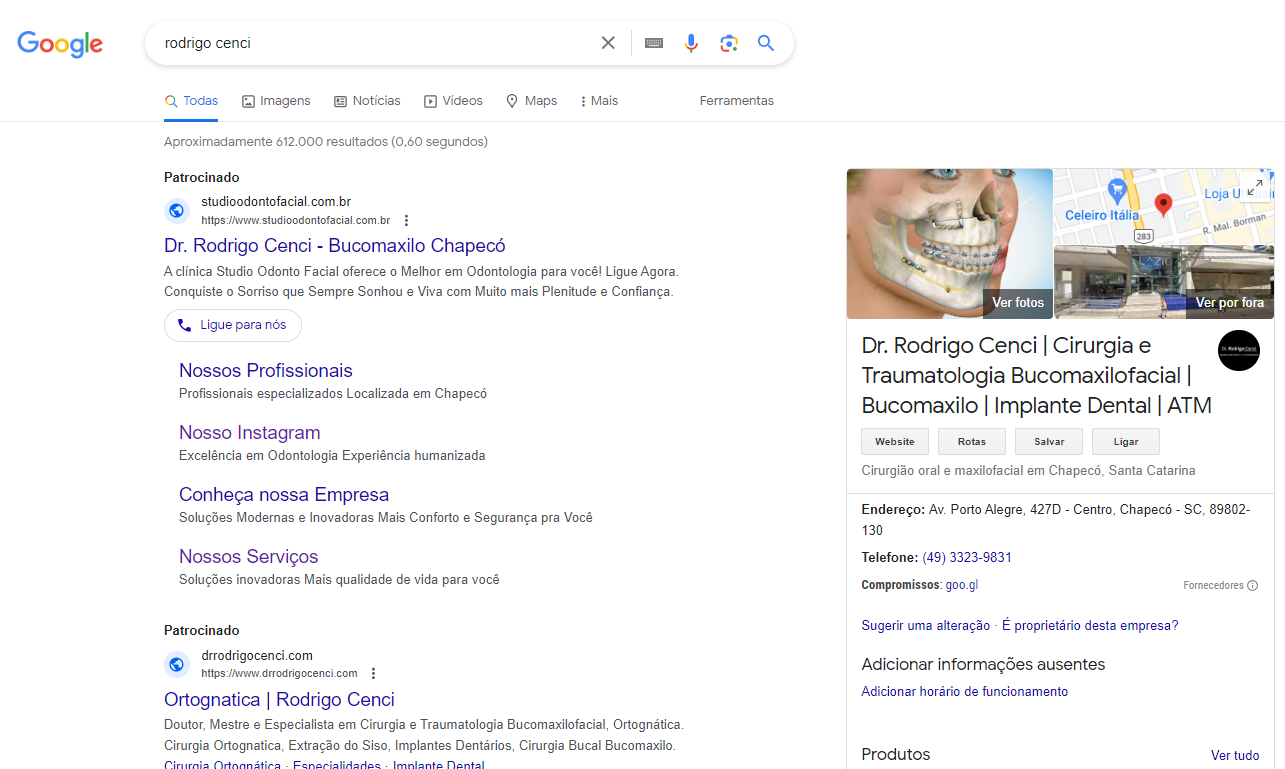Open the 'Ortognatica | Rodrigo Cenci' result

coord(279,700)
